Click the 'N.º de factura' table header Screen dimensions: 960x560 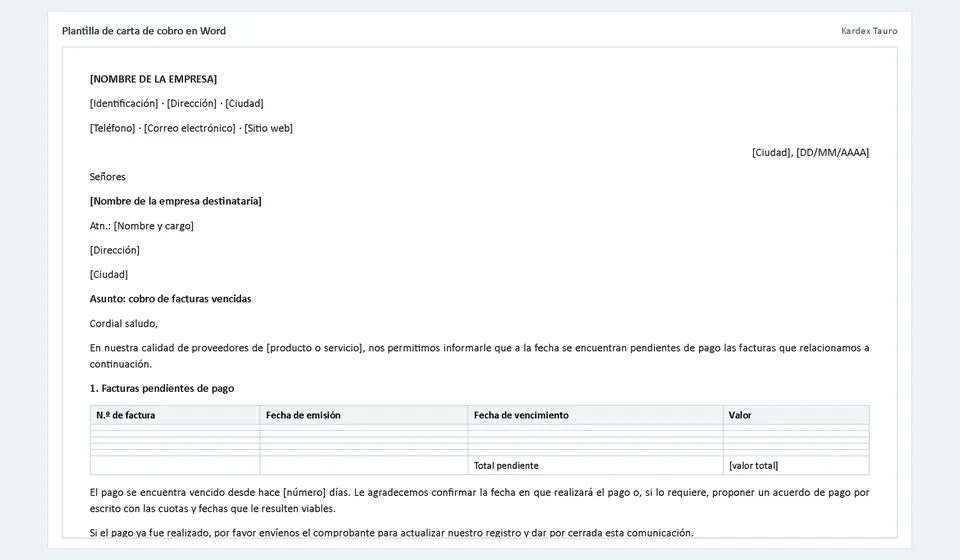pyautogui.click(x=174, y=415)
